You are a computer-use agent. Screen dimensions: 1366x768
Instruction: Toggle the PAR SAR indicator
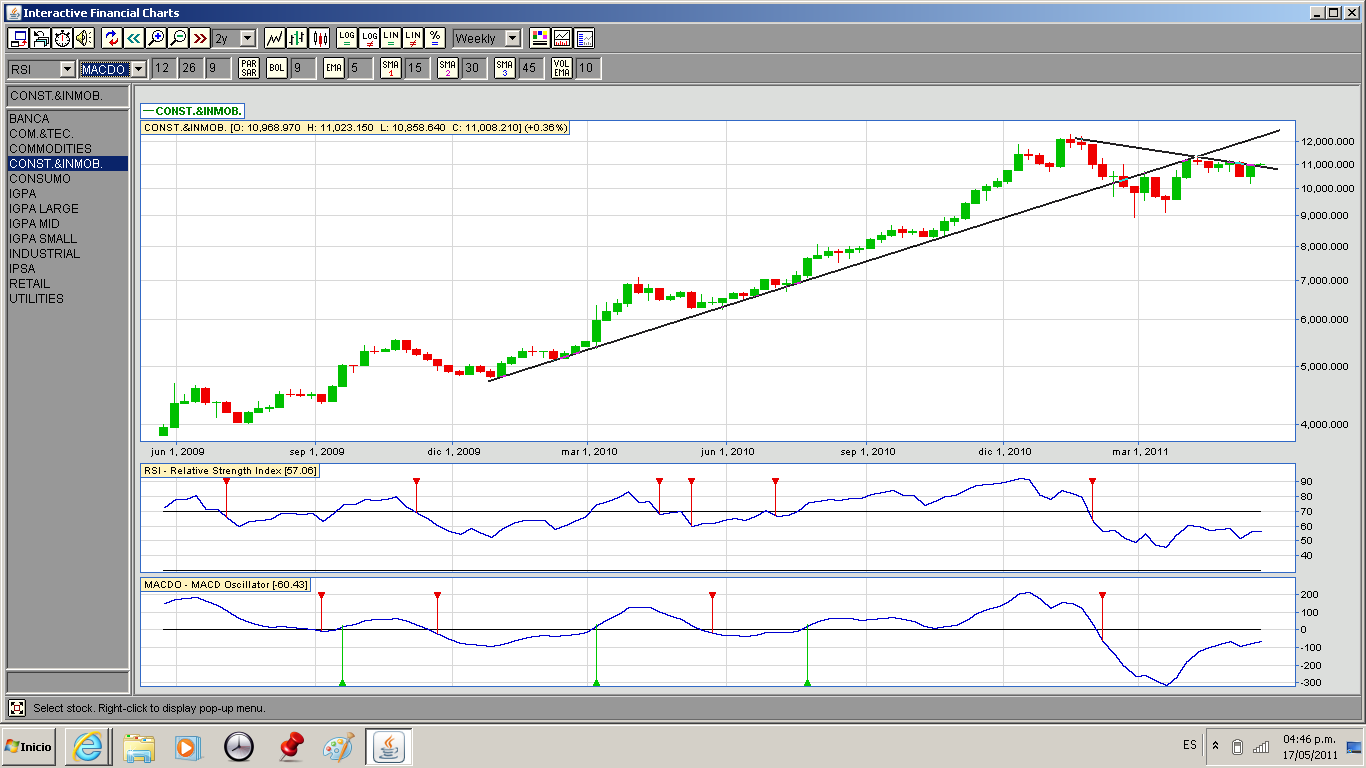[249, 68]
